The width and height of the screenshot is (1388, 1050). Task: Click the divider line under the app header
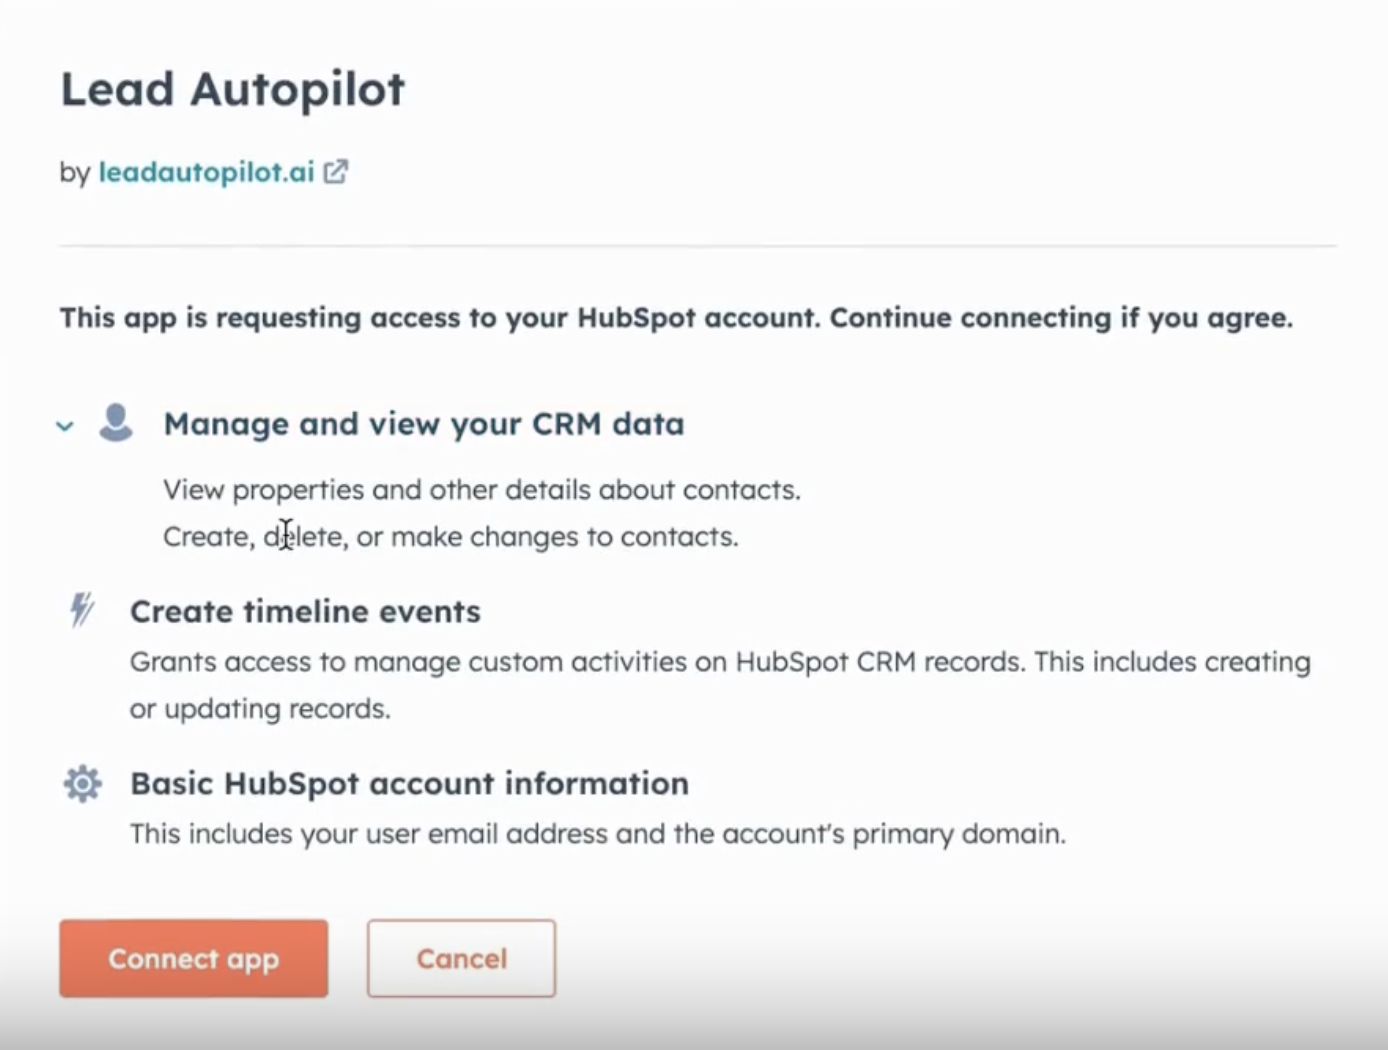point(697,245)
